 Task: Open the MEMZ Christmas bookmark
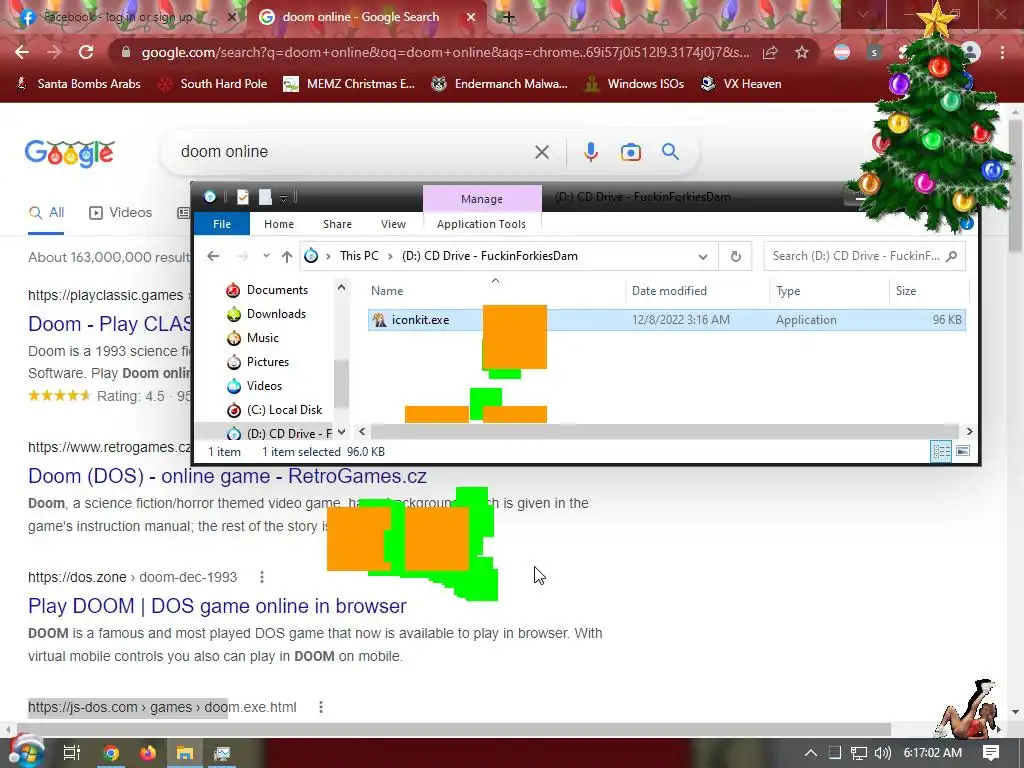pos(349,84)
